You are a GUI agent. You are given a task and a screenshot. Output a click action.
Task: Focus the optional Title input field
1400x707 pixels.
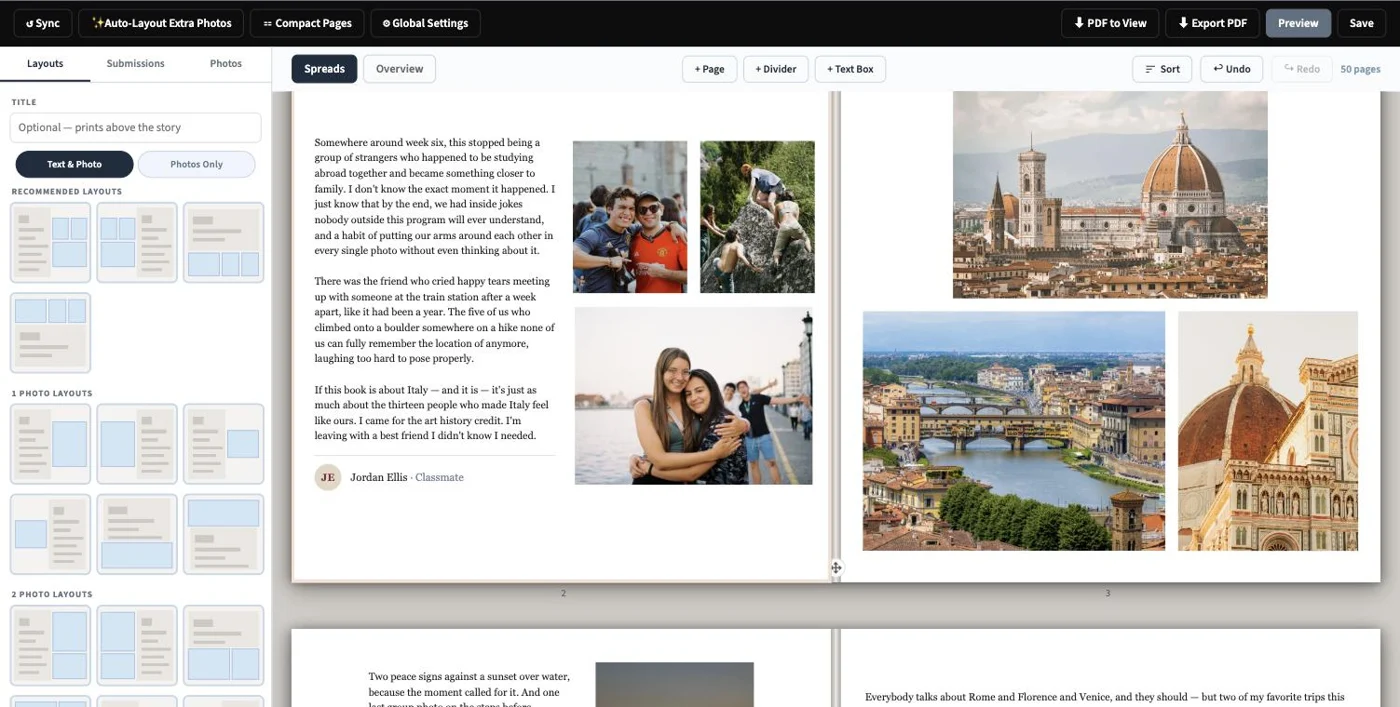pos(135,127)
